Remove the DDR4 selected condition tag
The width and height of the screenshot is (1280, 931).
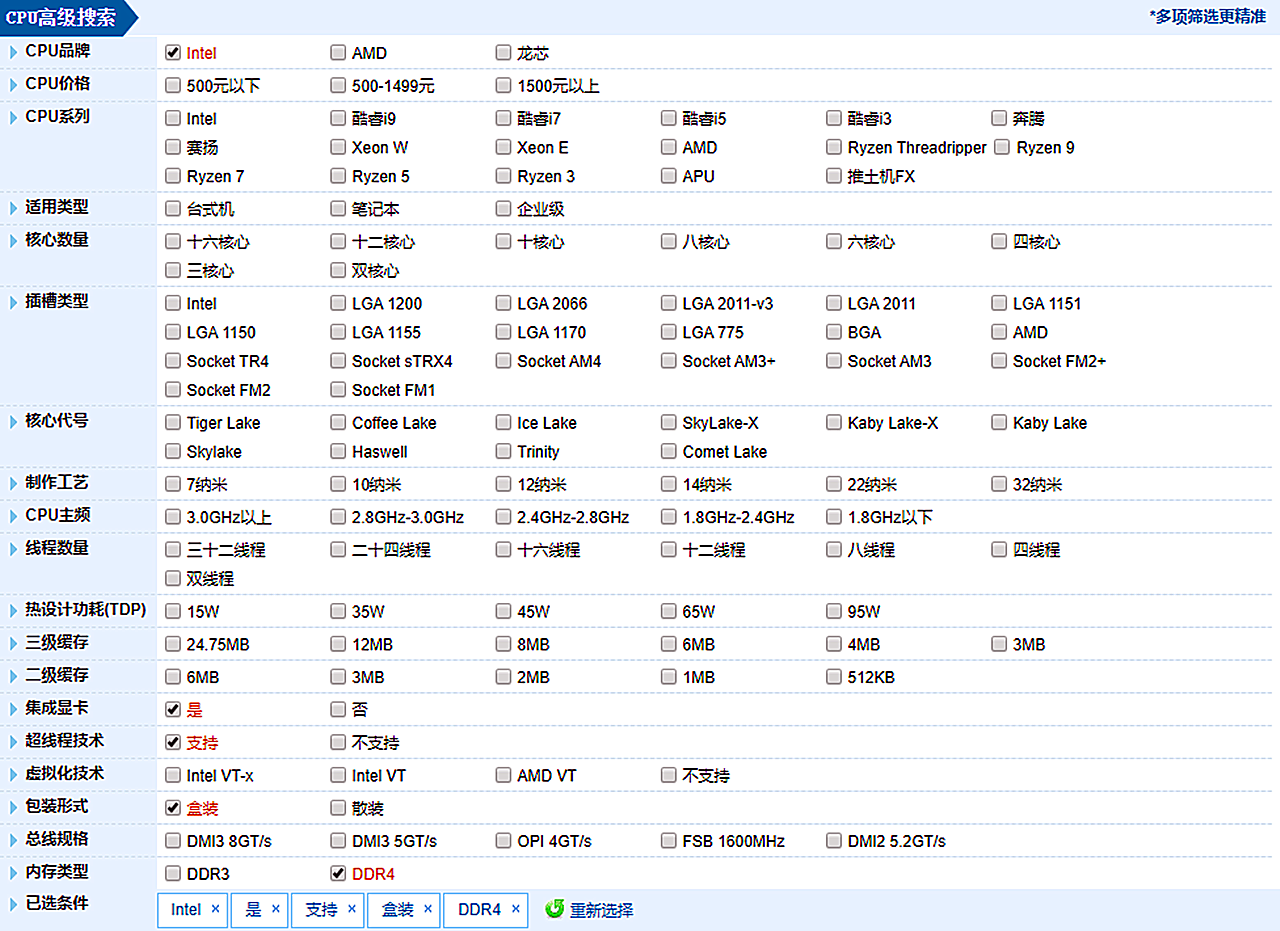click(x=516, y=910)
